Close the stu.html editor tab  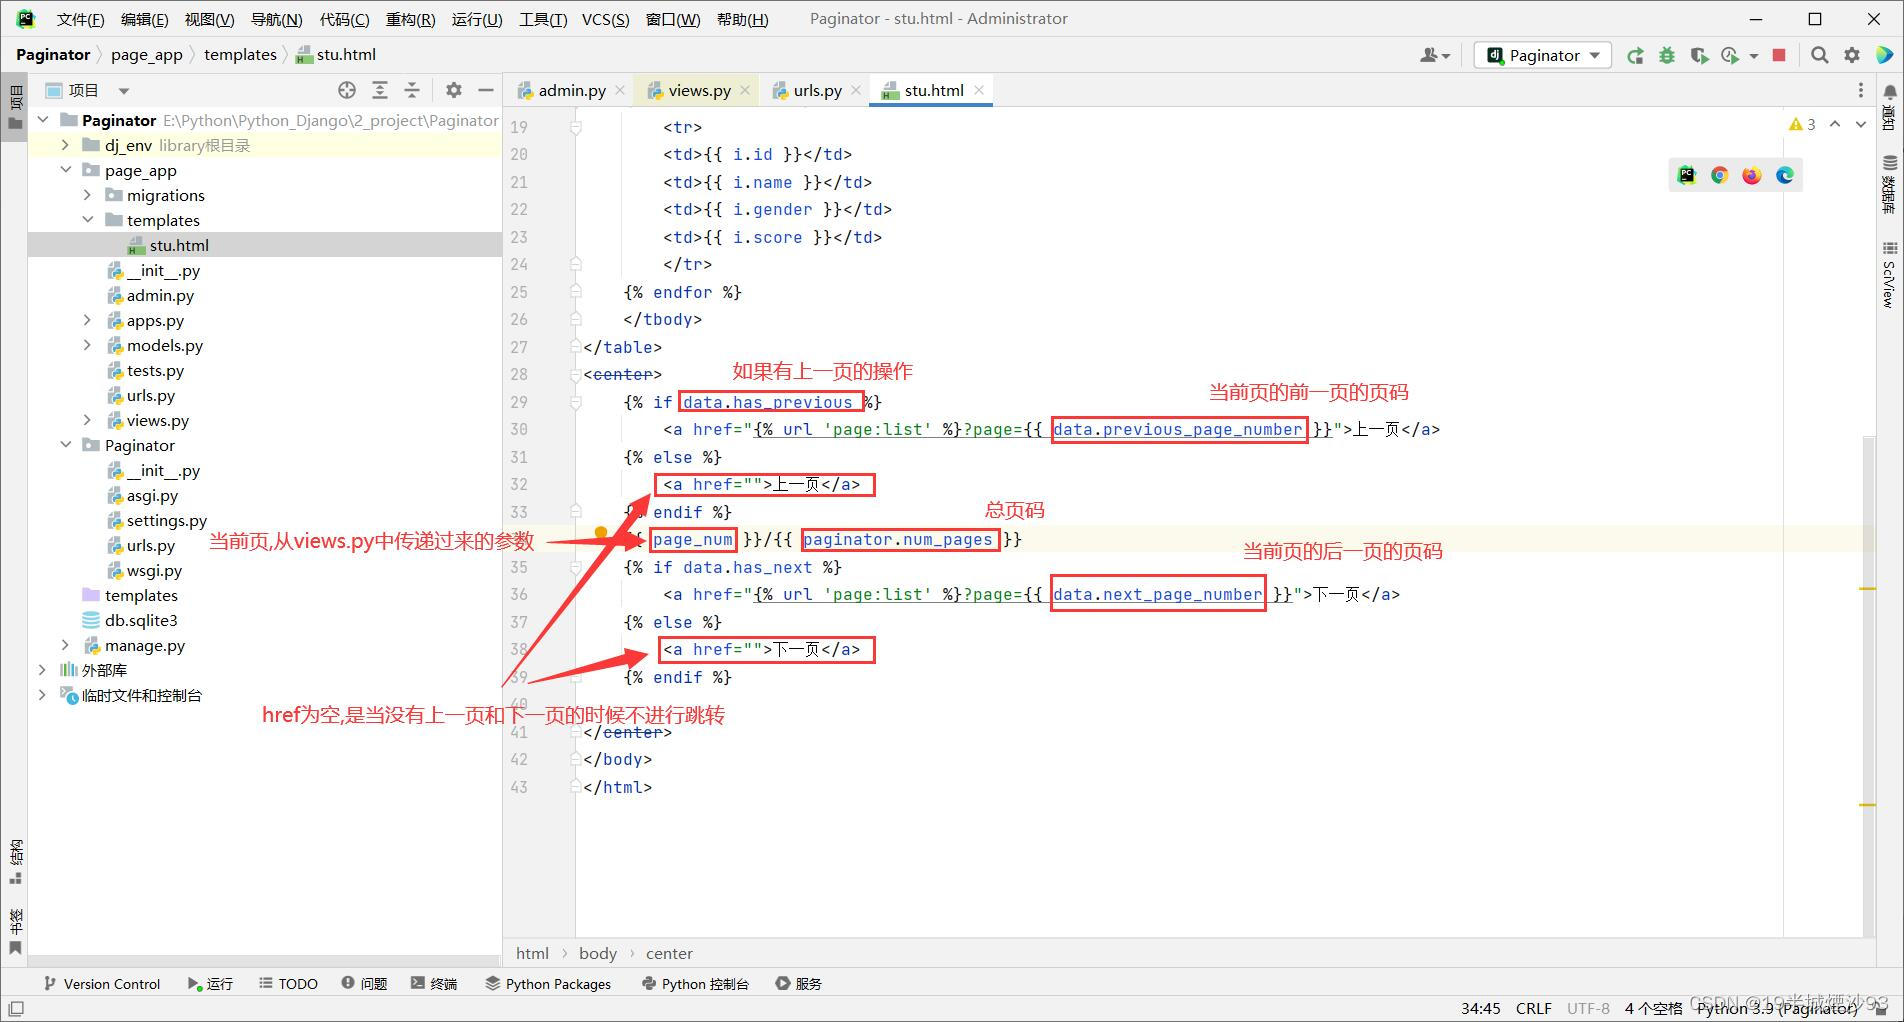979,90
